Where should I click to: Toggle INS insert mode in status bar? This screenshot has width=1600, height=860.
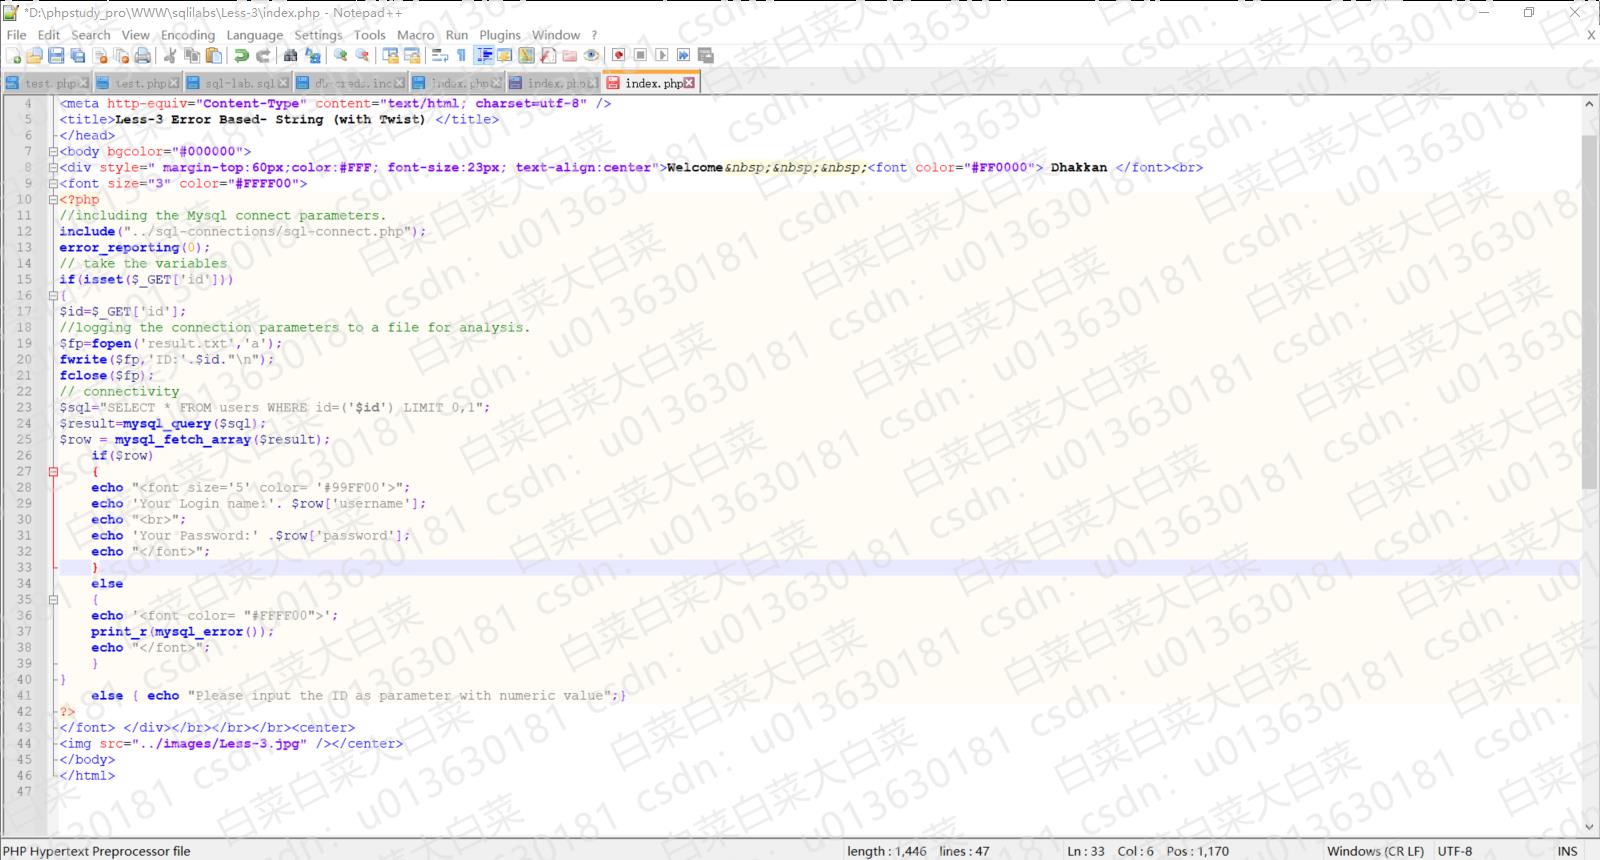coord(1567,851)
